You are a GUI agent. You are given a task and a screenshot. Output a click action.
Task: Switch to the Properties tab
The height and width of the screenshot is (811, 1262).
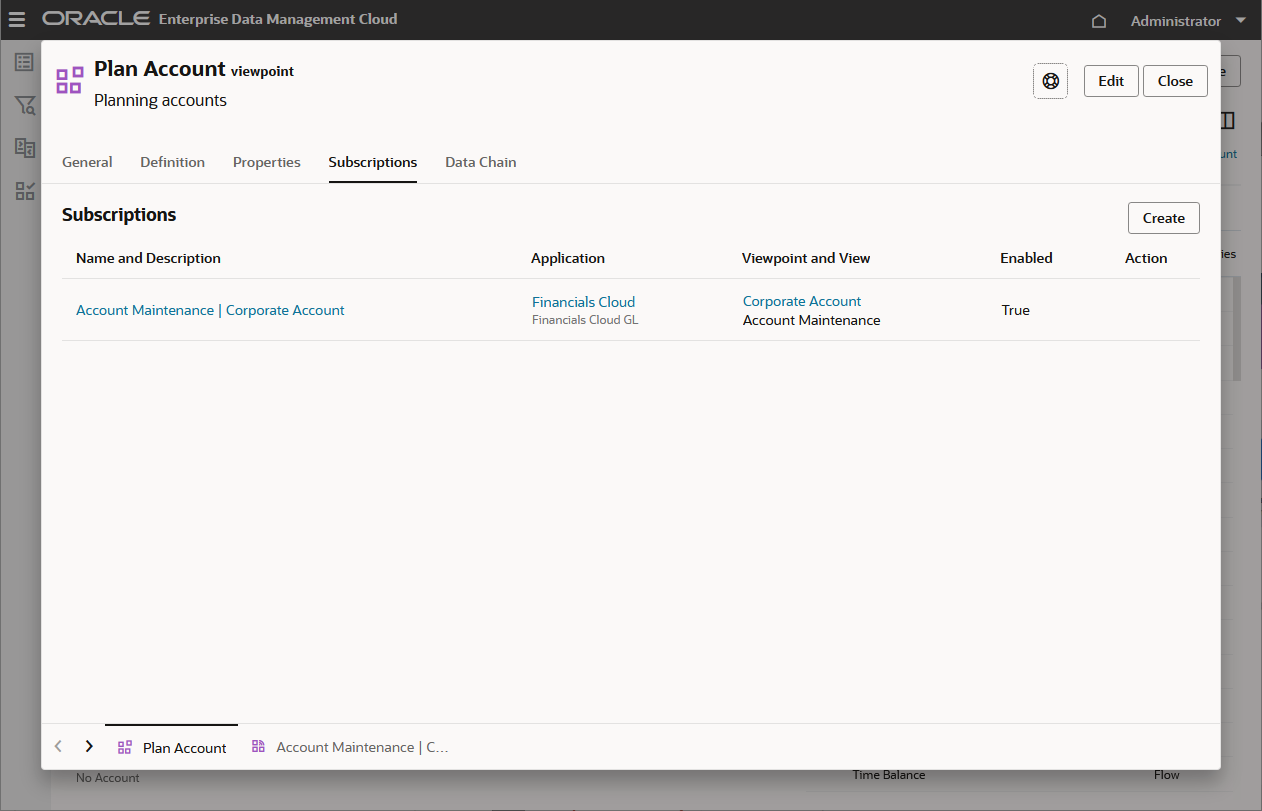point(267,162)
